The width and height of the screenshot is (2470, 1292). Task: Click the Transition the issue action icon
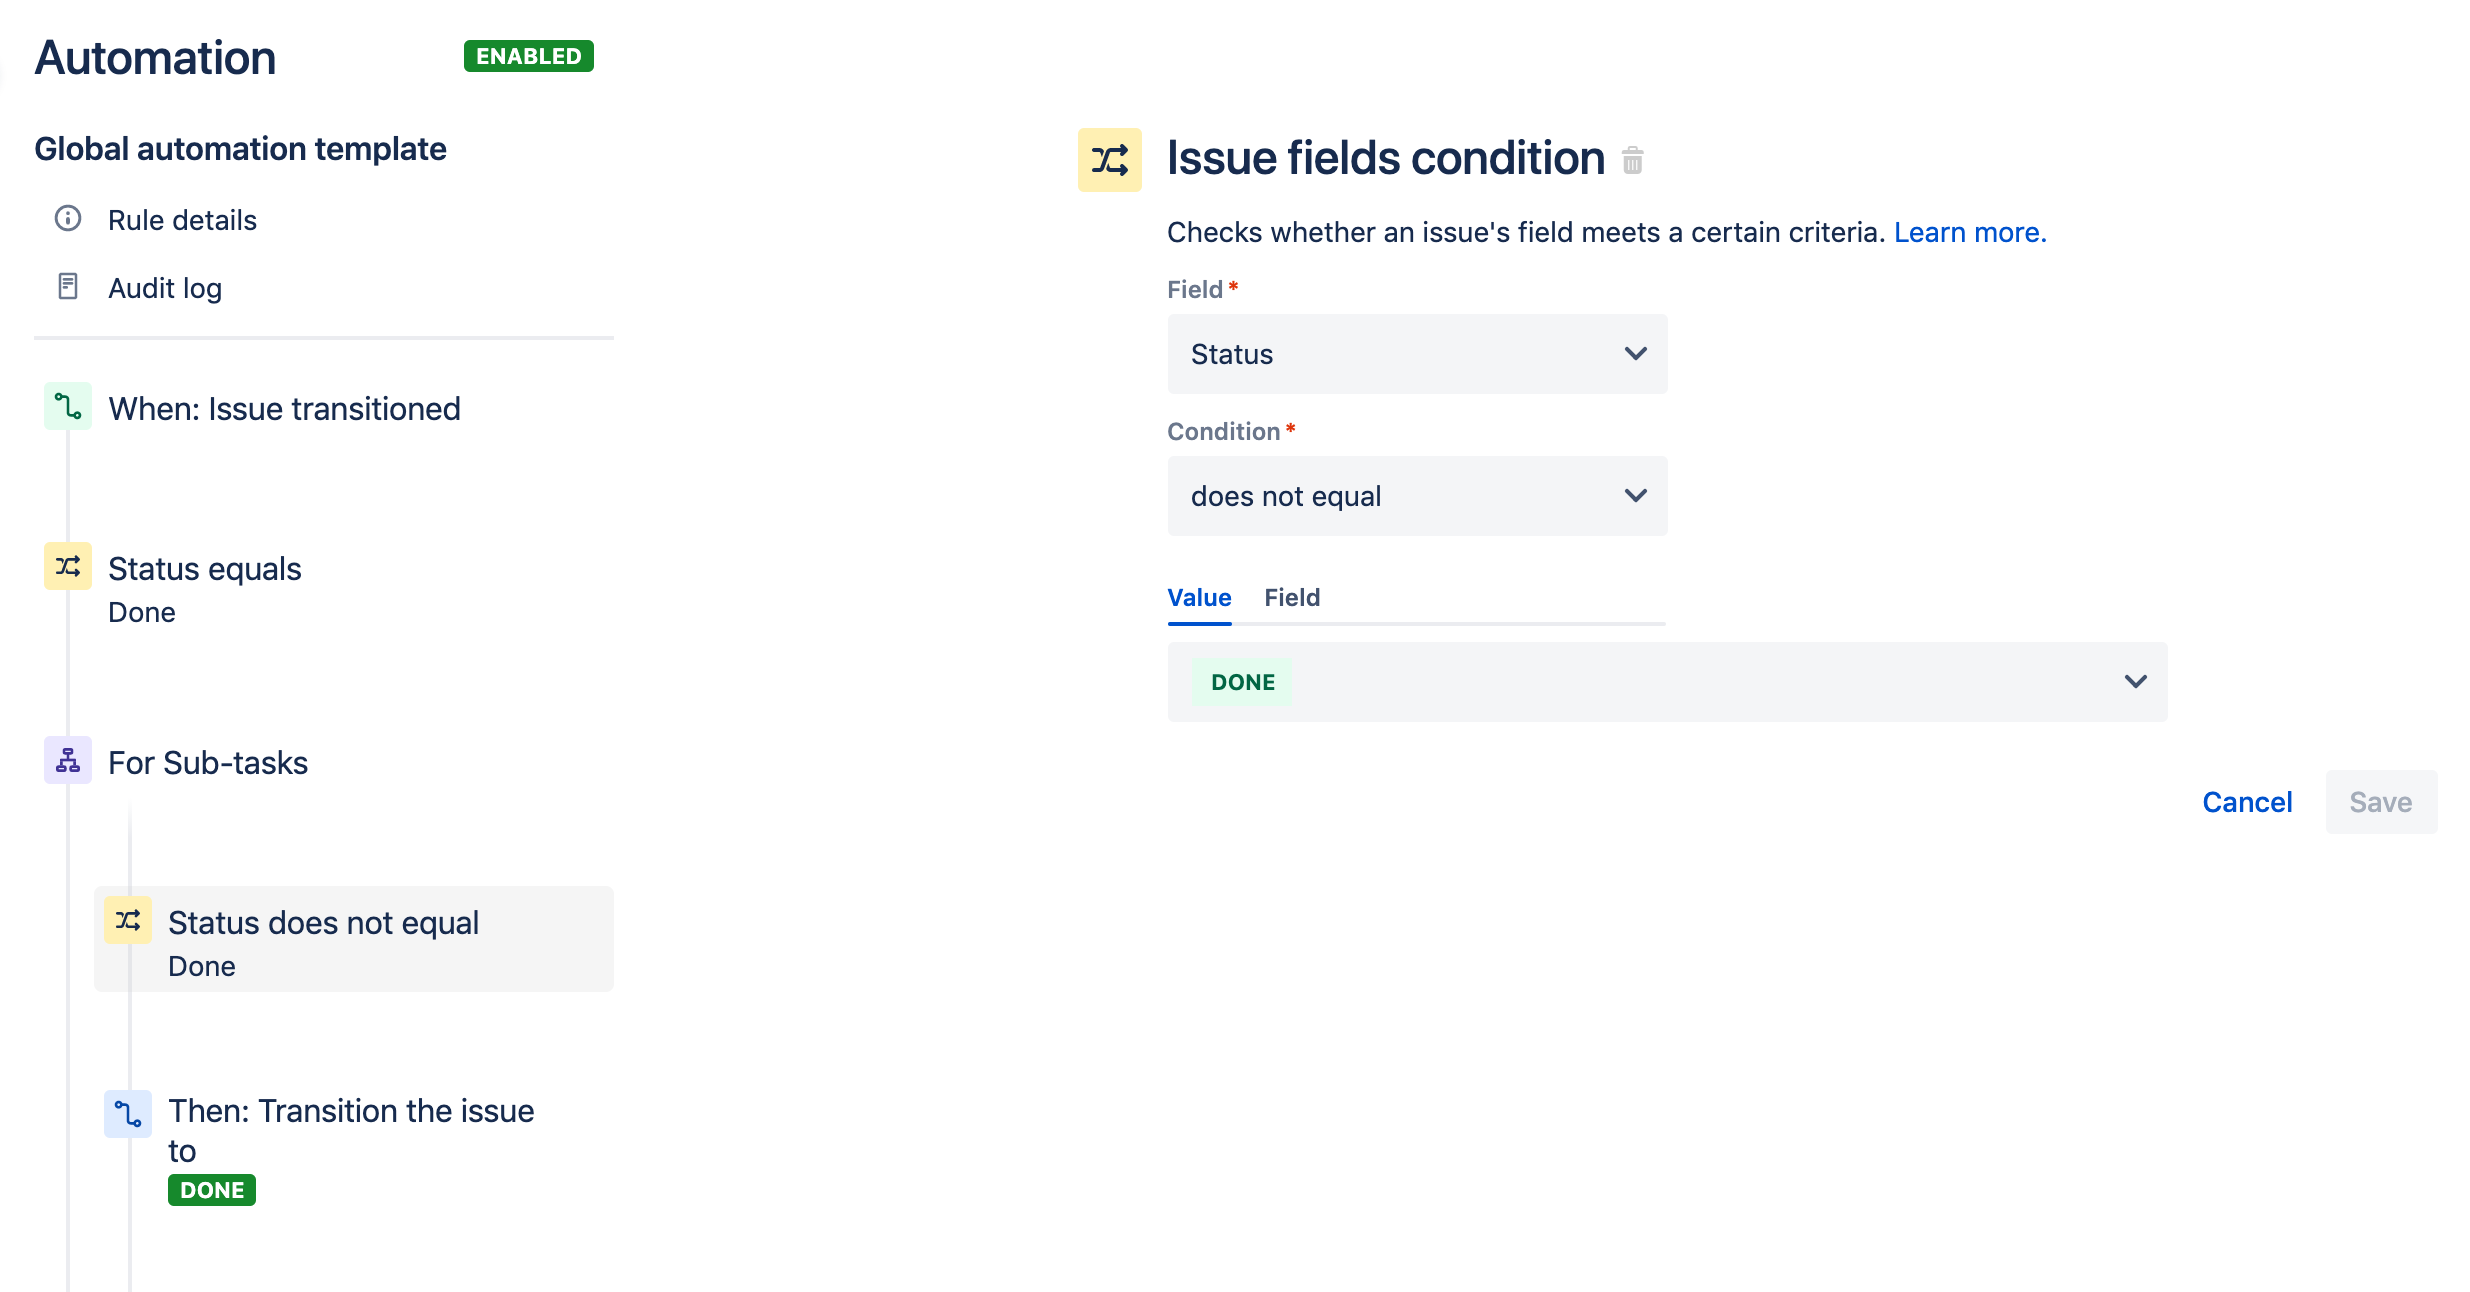tap(128, 1114)
